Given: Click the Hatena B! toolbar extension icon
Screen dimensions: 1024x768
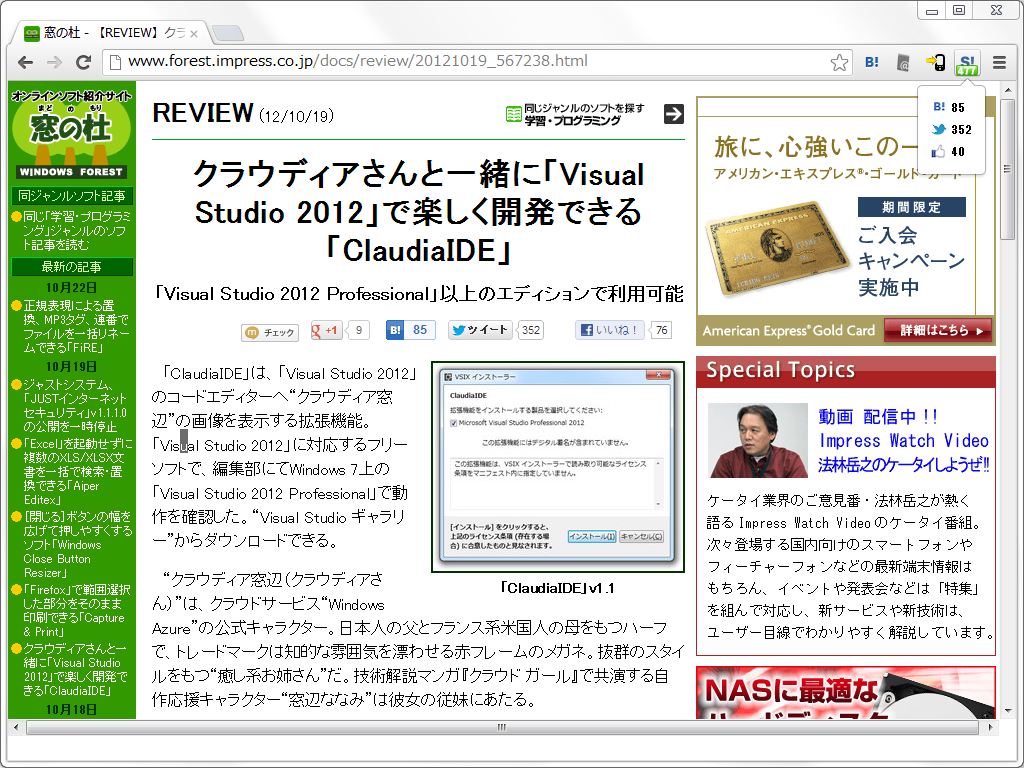Looking at the screenshot, I should pos(870,61).
